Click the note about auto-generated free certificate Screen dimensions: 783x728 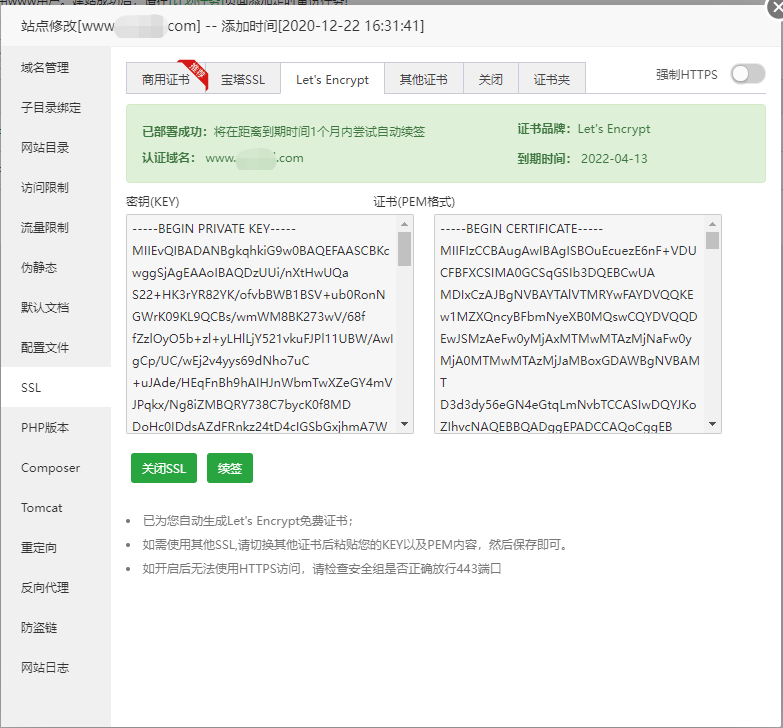[x=248, y=521]
